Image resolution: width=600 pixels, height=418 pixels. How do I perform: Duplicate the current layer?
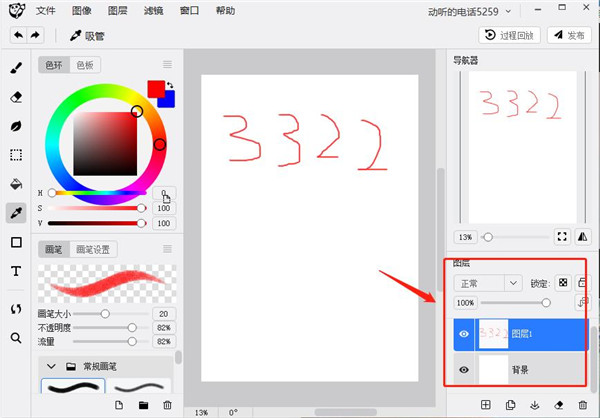[510, 405]
